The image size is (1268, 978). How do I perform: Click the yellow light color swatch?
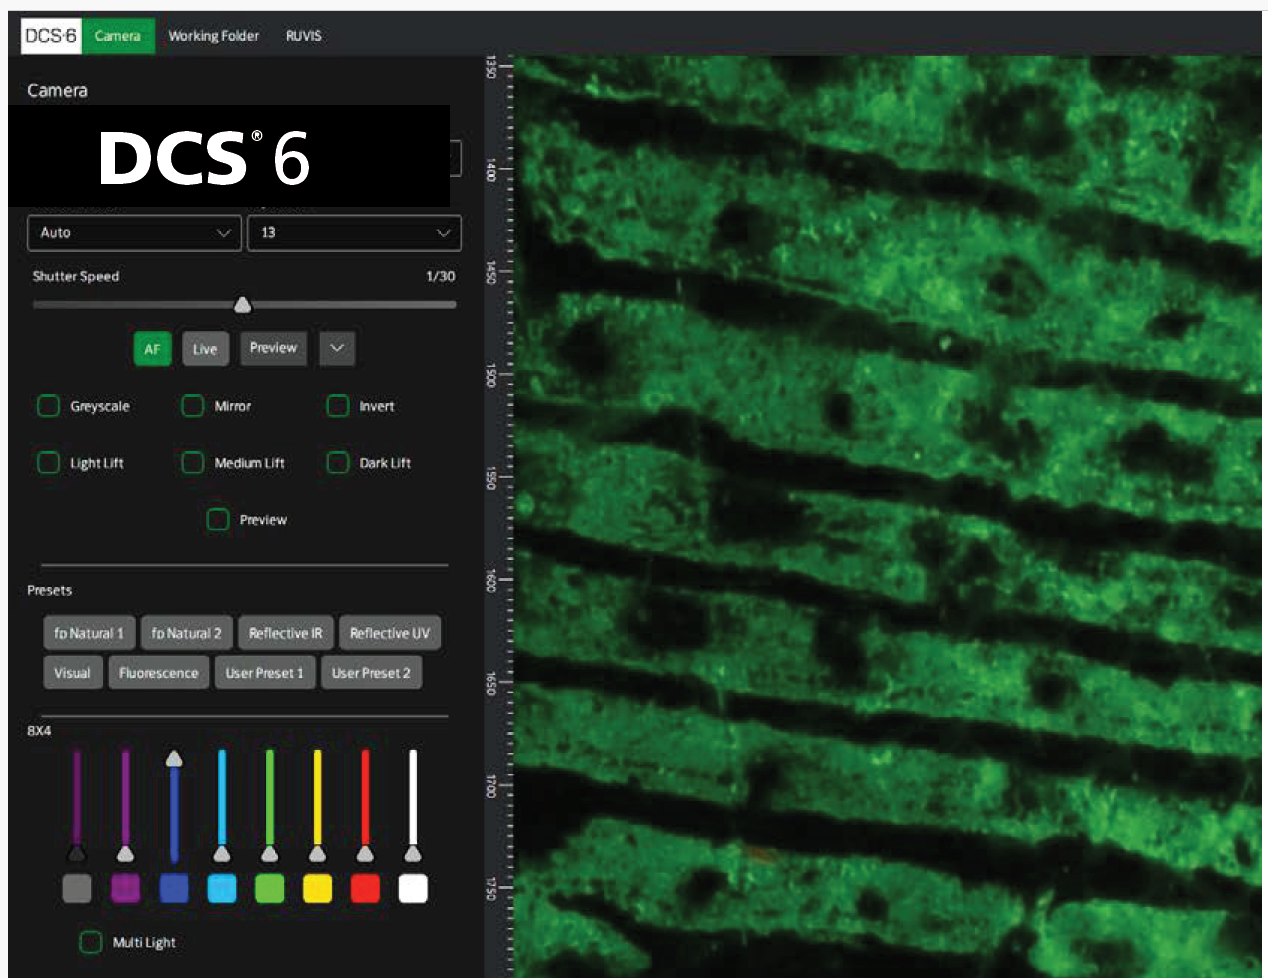click(318, 888)
